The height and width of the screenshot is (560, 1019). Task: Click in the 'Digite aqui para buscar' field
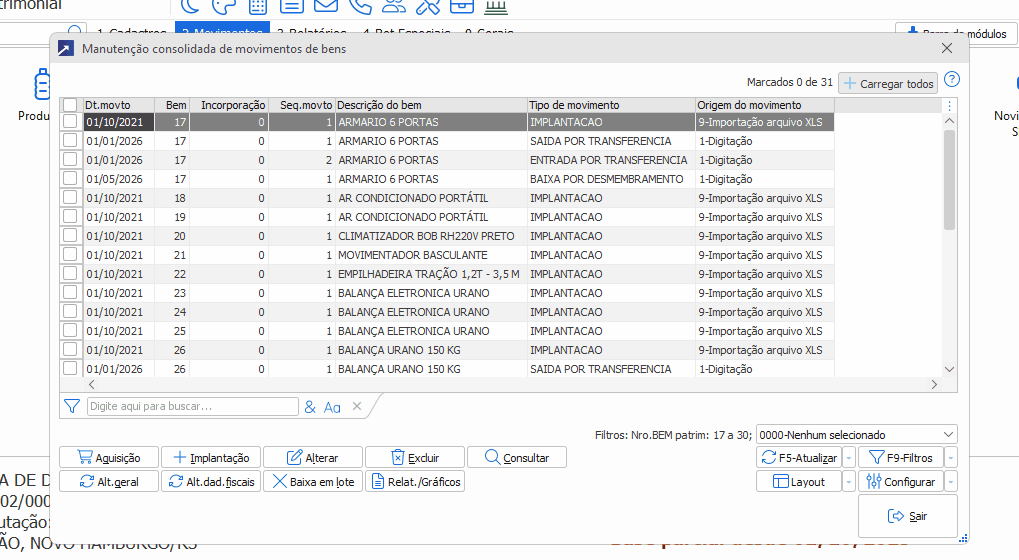click(x=192, y=406)
